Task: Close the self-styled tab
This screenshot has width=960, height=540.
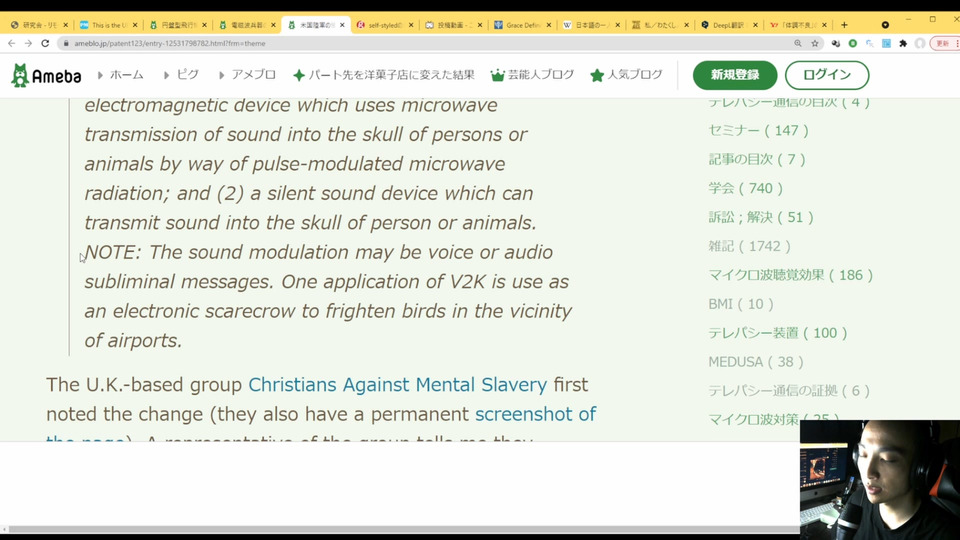Action: pyautogui.click(x=411, y=25)
